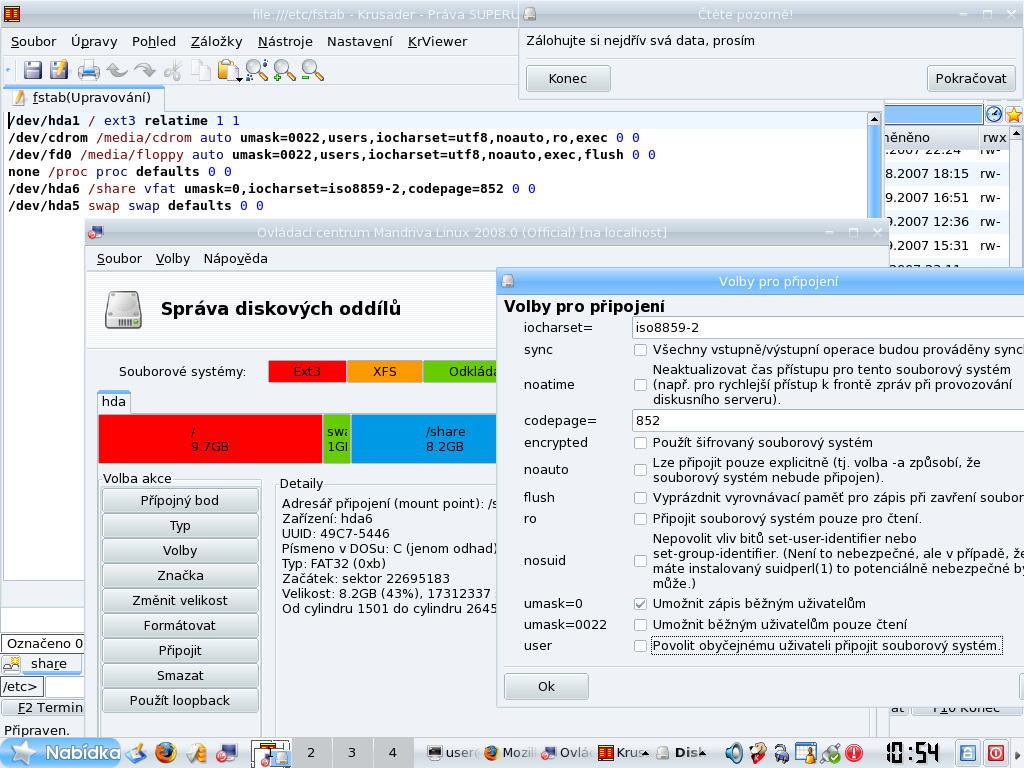
Task: Click Pokračovat in the warning dialog
Action: click(x=970, y=78)
